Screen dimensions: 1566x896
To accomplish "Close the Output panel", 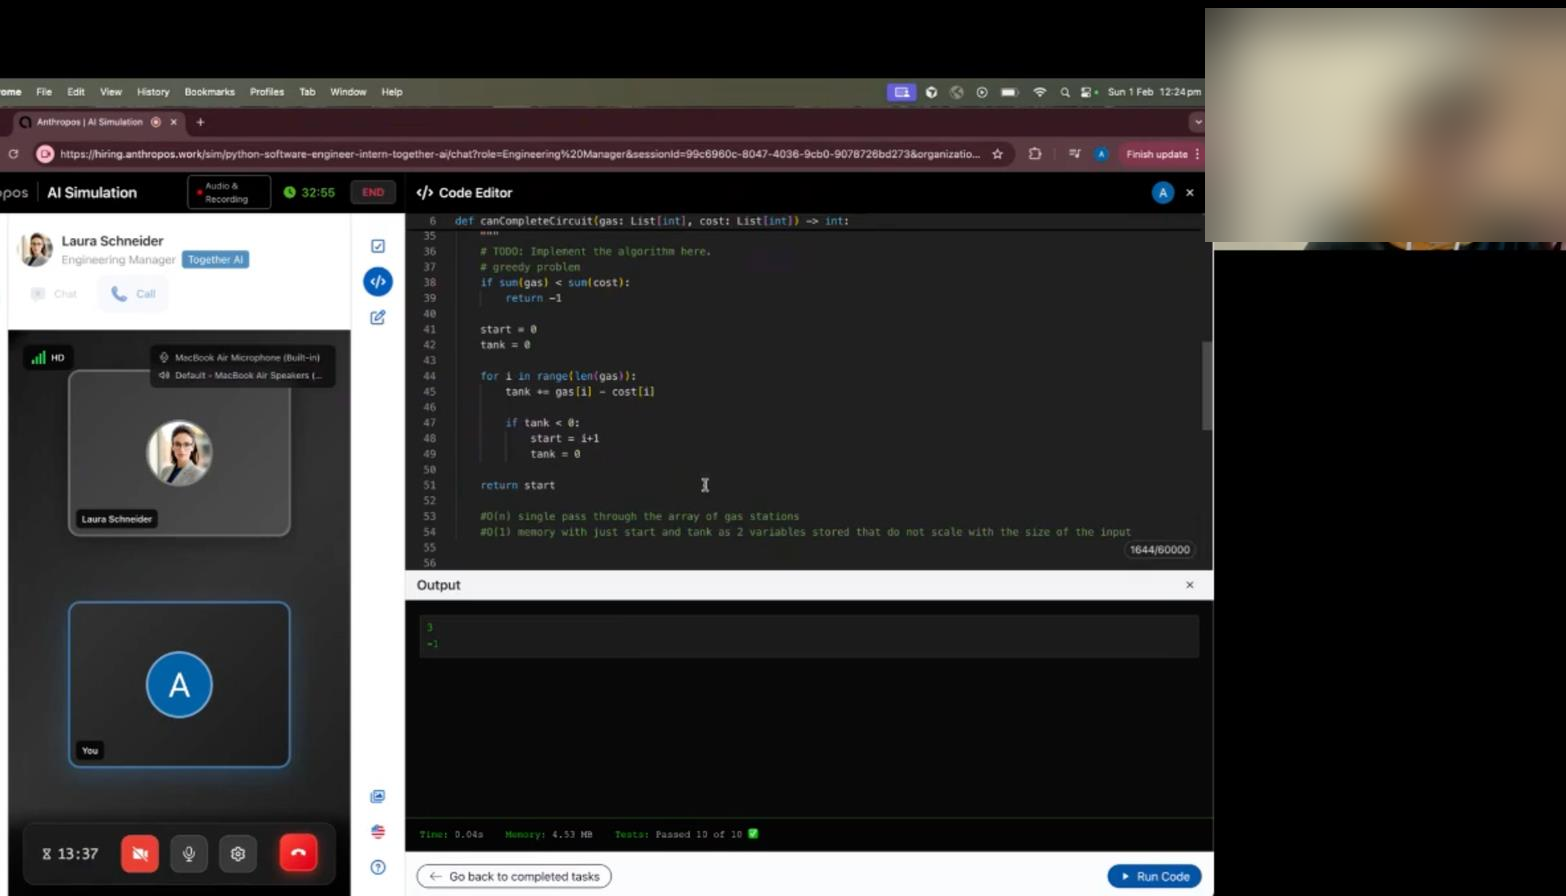I will (x=1190, y=585).
